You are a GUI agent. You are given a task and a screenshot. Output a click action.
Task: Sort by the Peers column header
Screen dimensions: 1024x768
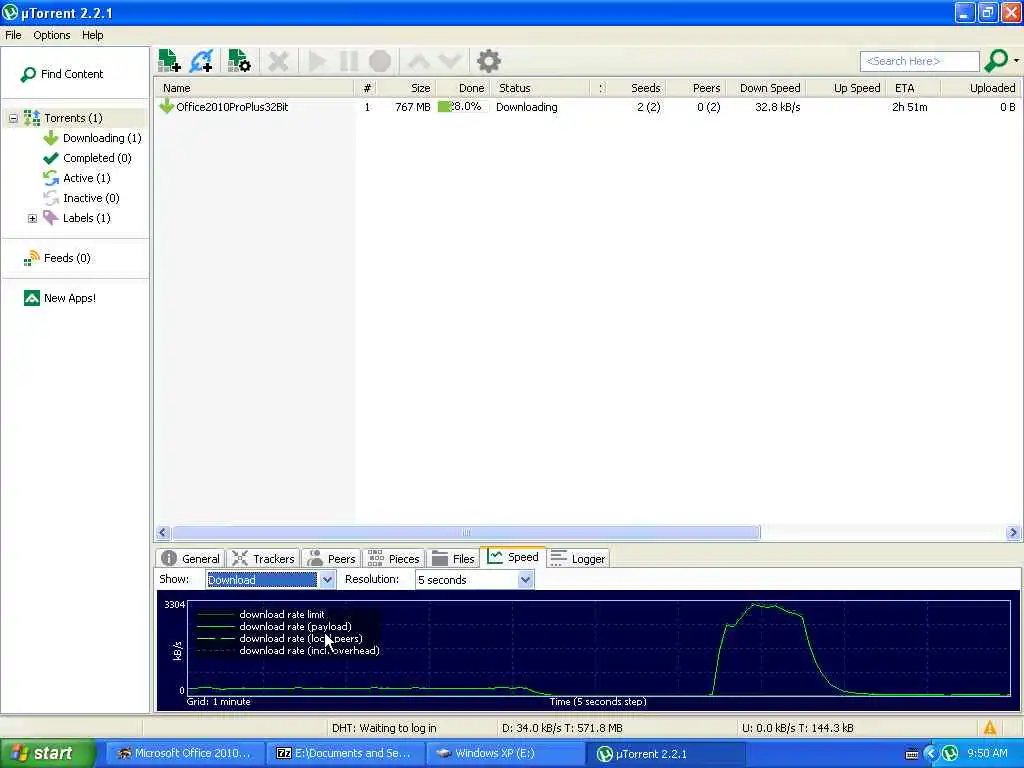tap(696, 88)
